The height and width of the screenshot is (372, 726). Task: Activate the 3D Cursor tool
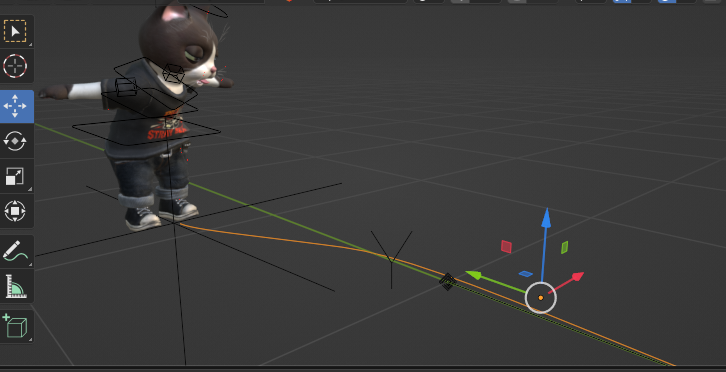(15, 66)
